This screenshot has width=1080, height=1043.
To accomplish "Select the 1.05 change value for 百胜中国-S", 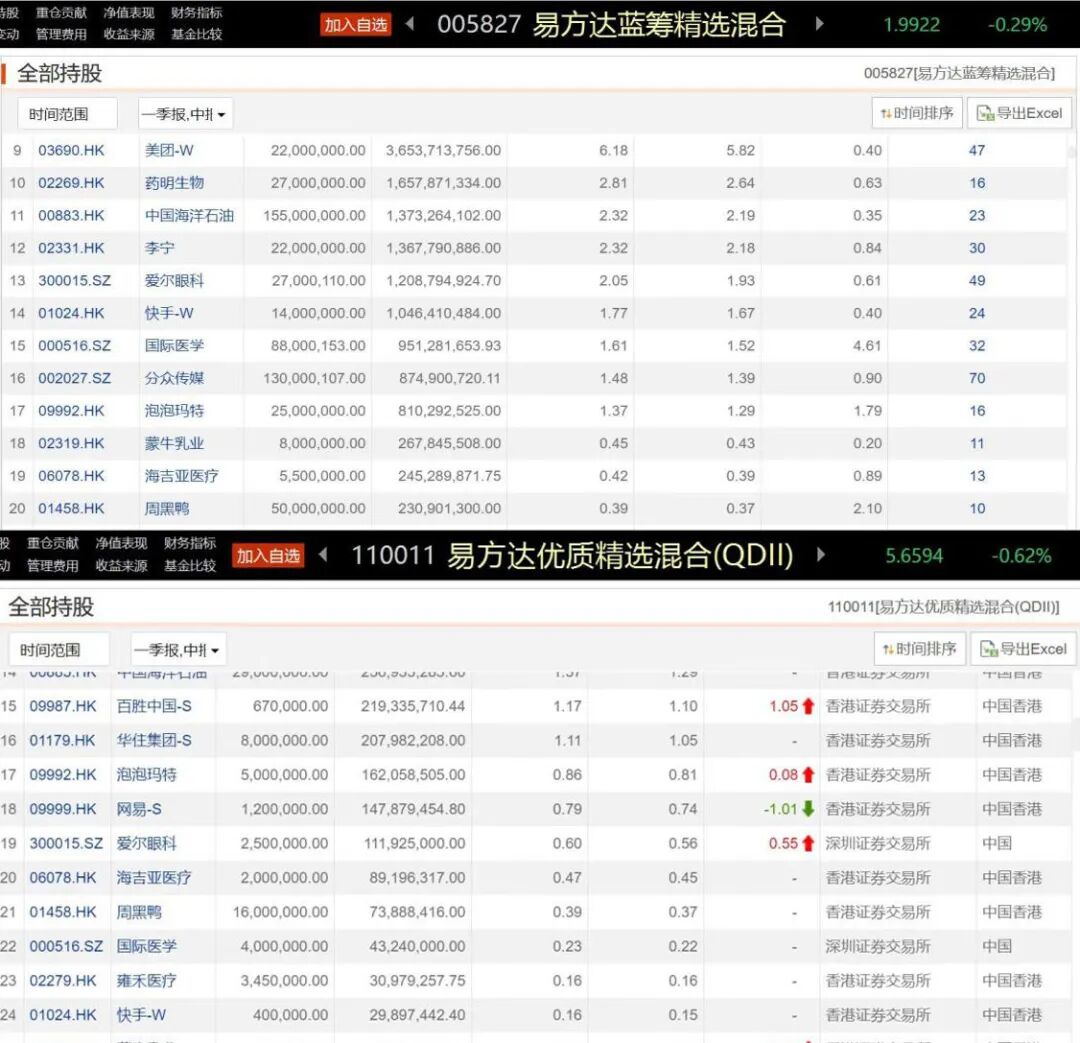I will point(784,706).
